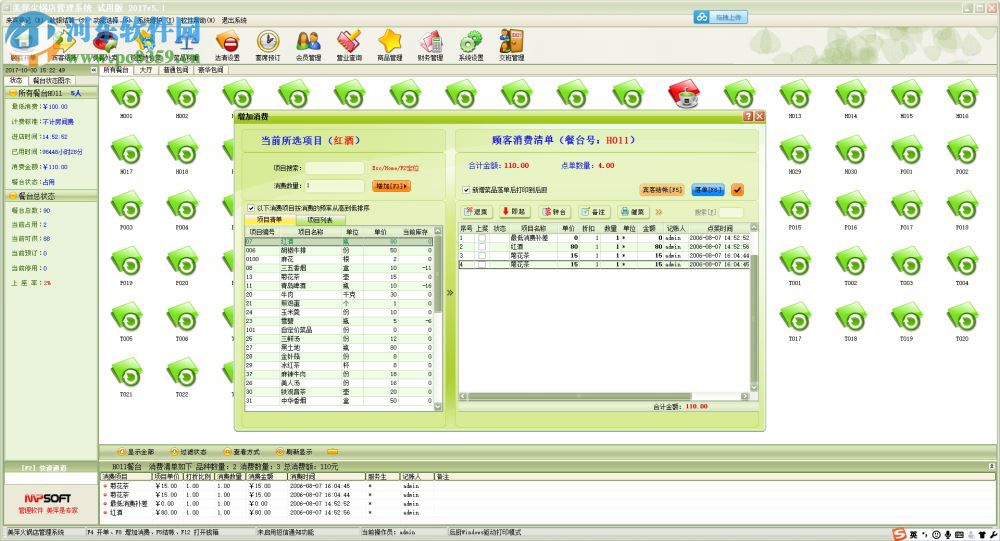The height and width of the screenshot is (541, 1000).
Task: Select the occupied red table icon H011
Action: coord(684,94)
